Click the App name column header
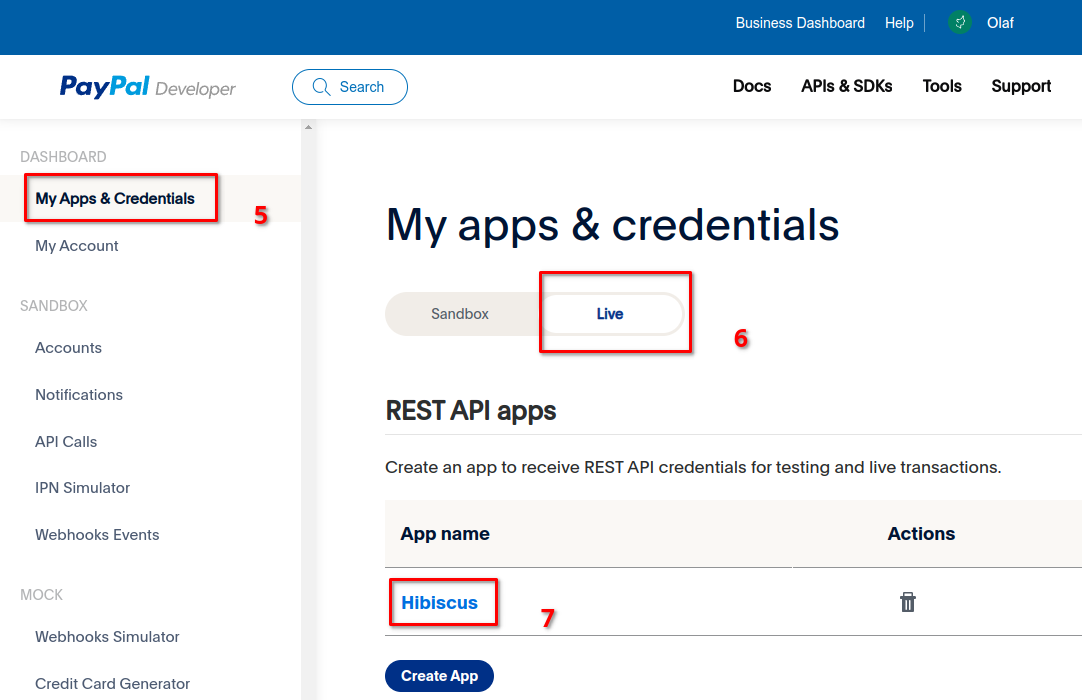This screenshot has width=1082, height=700. [445, 534]
